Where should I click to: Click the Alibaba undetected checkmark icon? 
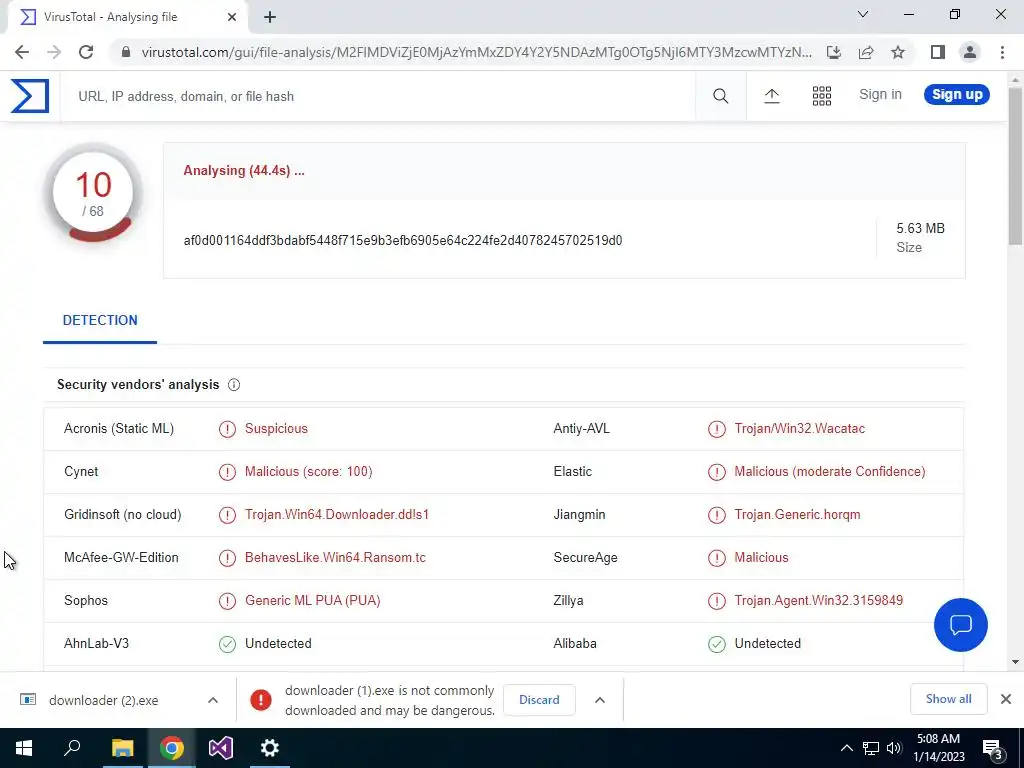(x=716, y=644)
